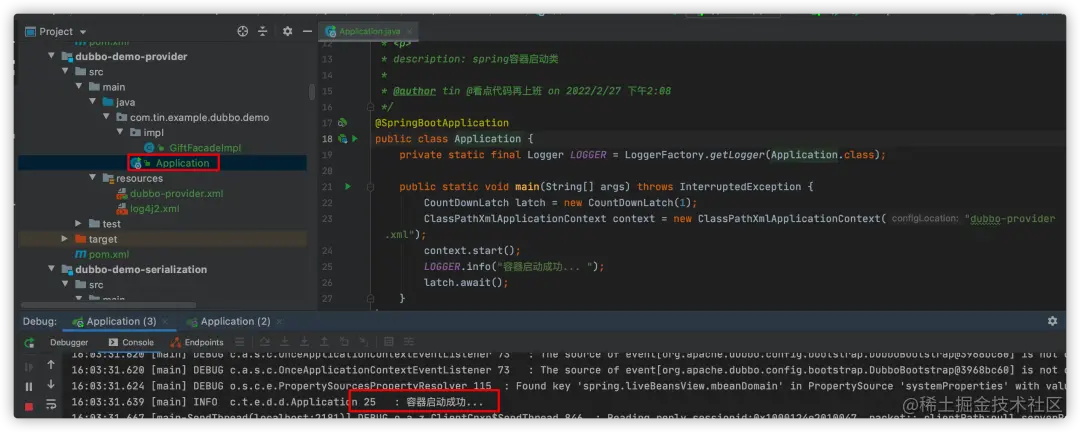The width and height of the screenshot is (1080, 432).
Task: Collapse the provider main folder
Action: pos(79,87)
